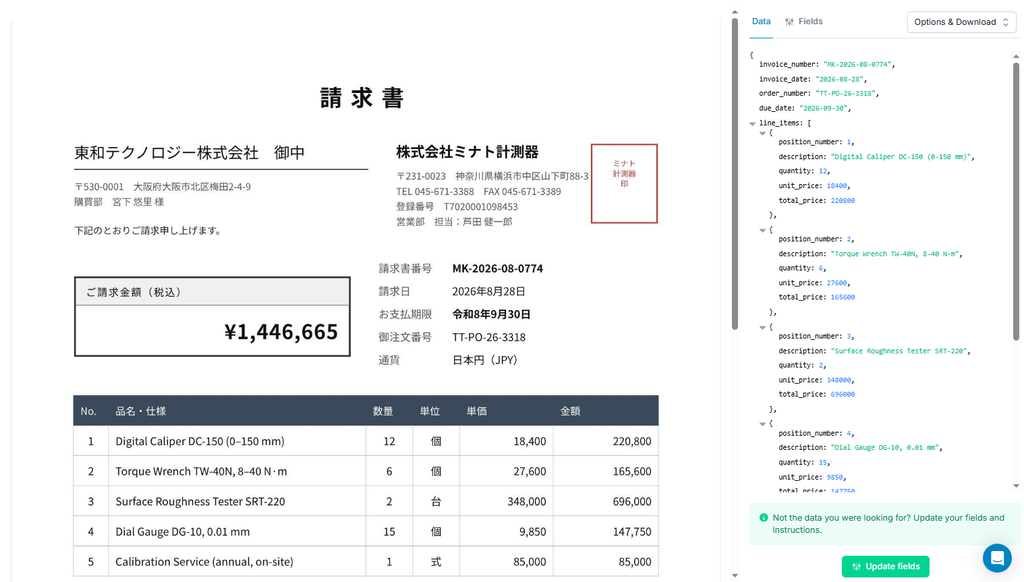The width and height of the screenshot is (1024, 582).
Task: Click the JSON panel scroll up arrow
Action: pos(1016,57)
